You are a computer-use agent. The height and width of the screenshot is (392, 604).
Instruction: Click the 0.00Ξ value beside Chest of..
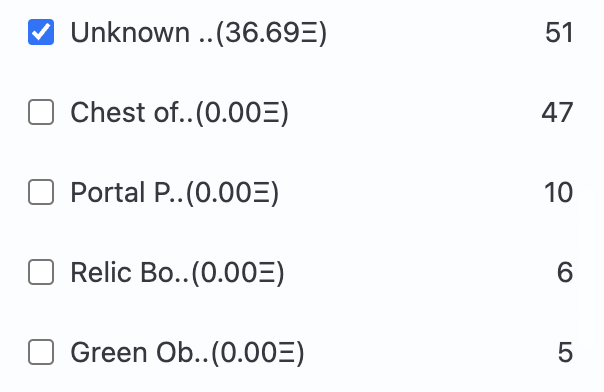(x=242, y=112)
